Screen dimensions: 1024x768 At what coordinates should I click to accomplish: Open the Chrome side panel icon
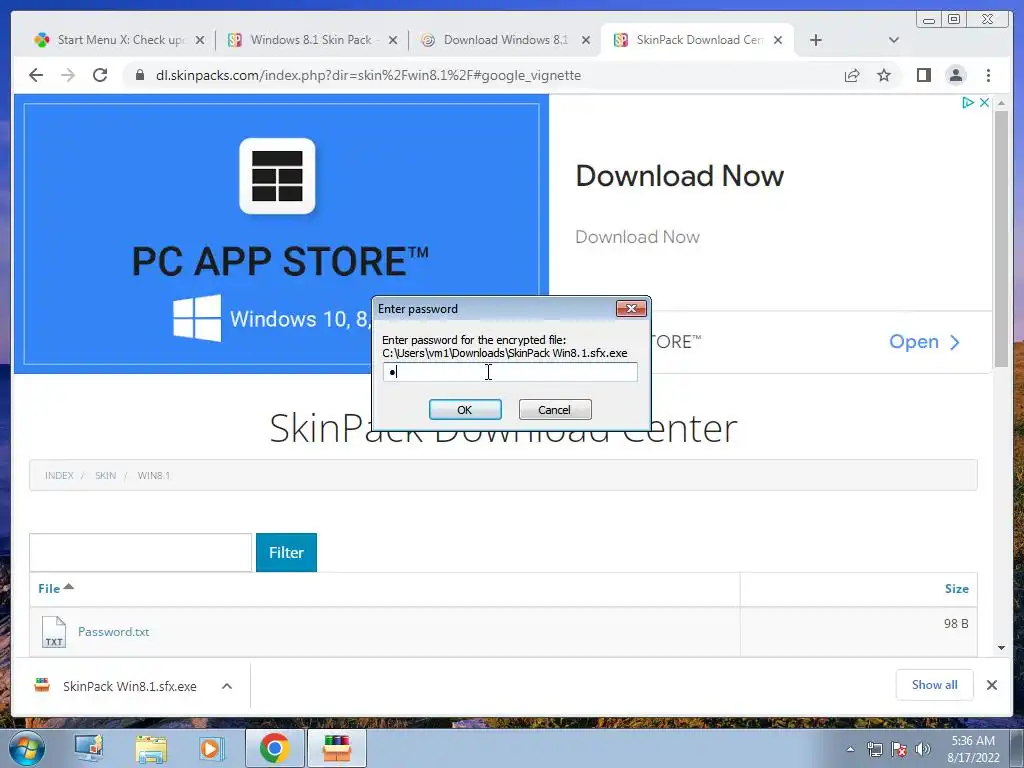click(923, 75)
